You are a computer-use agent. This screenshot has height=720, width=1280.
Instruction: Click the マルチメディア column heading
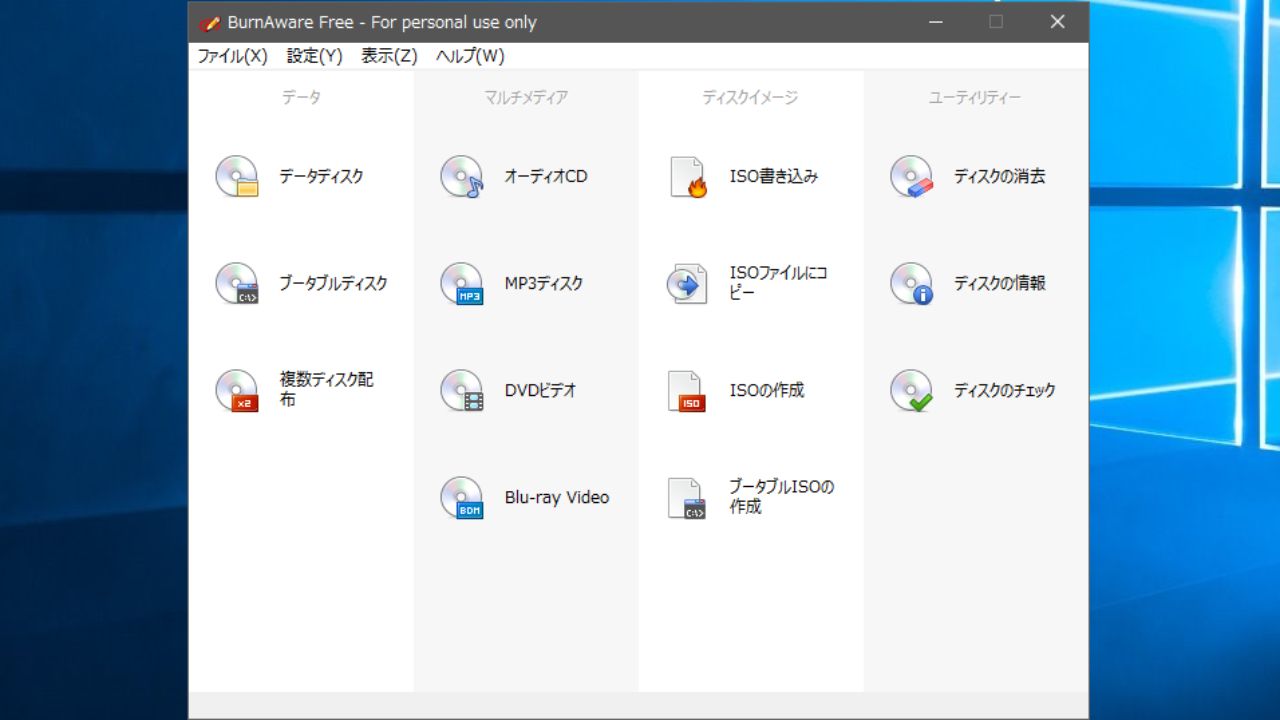click(526, 98)
